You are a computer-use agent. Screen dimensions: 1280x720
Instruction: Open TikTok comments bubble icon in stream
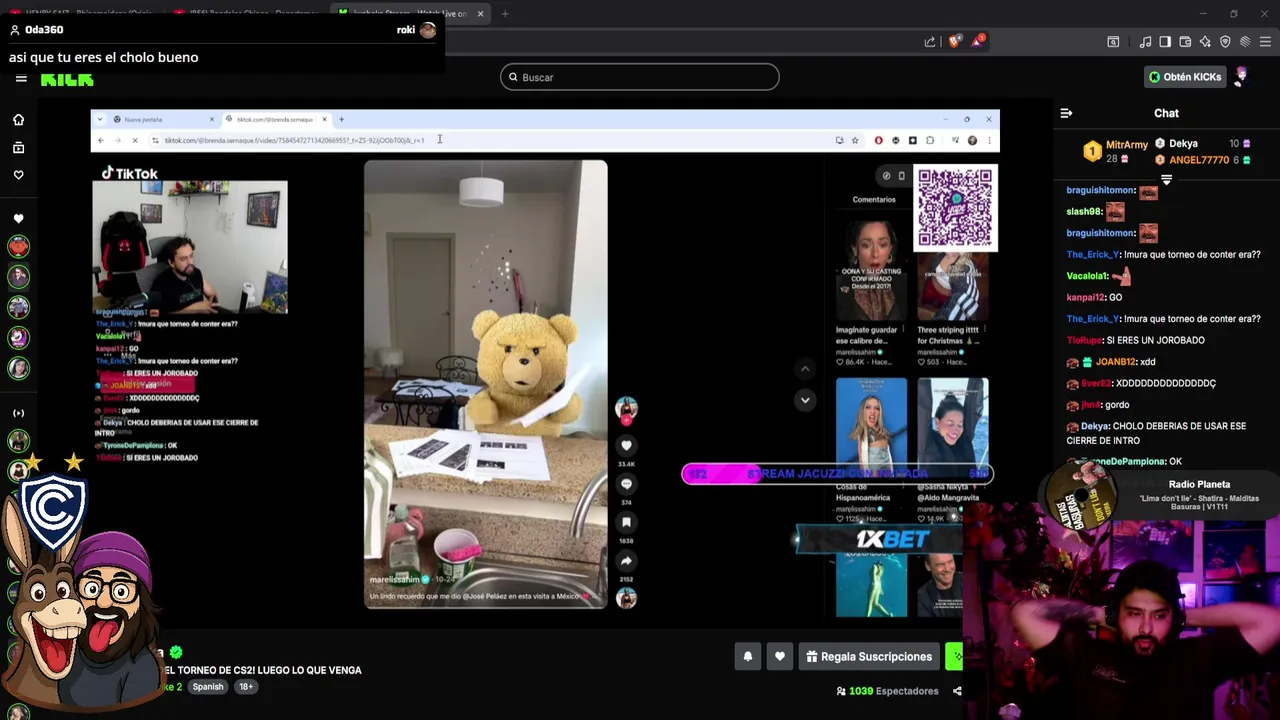coord(626,484)
